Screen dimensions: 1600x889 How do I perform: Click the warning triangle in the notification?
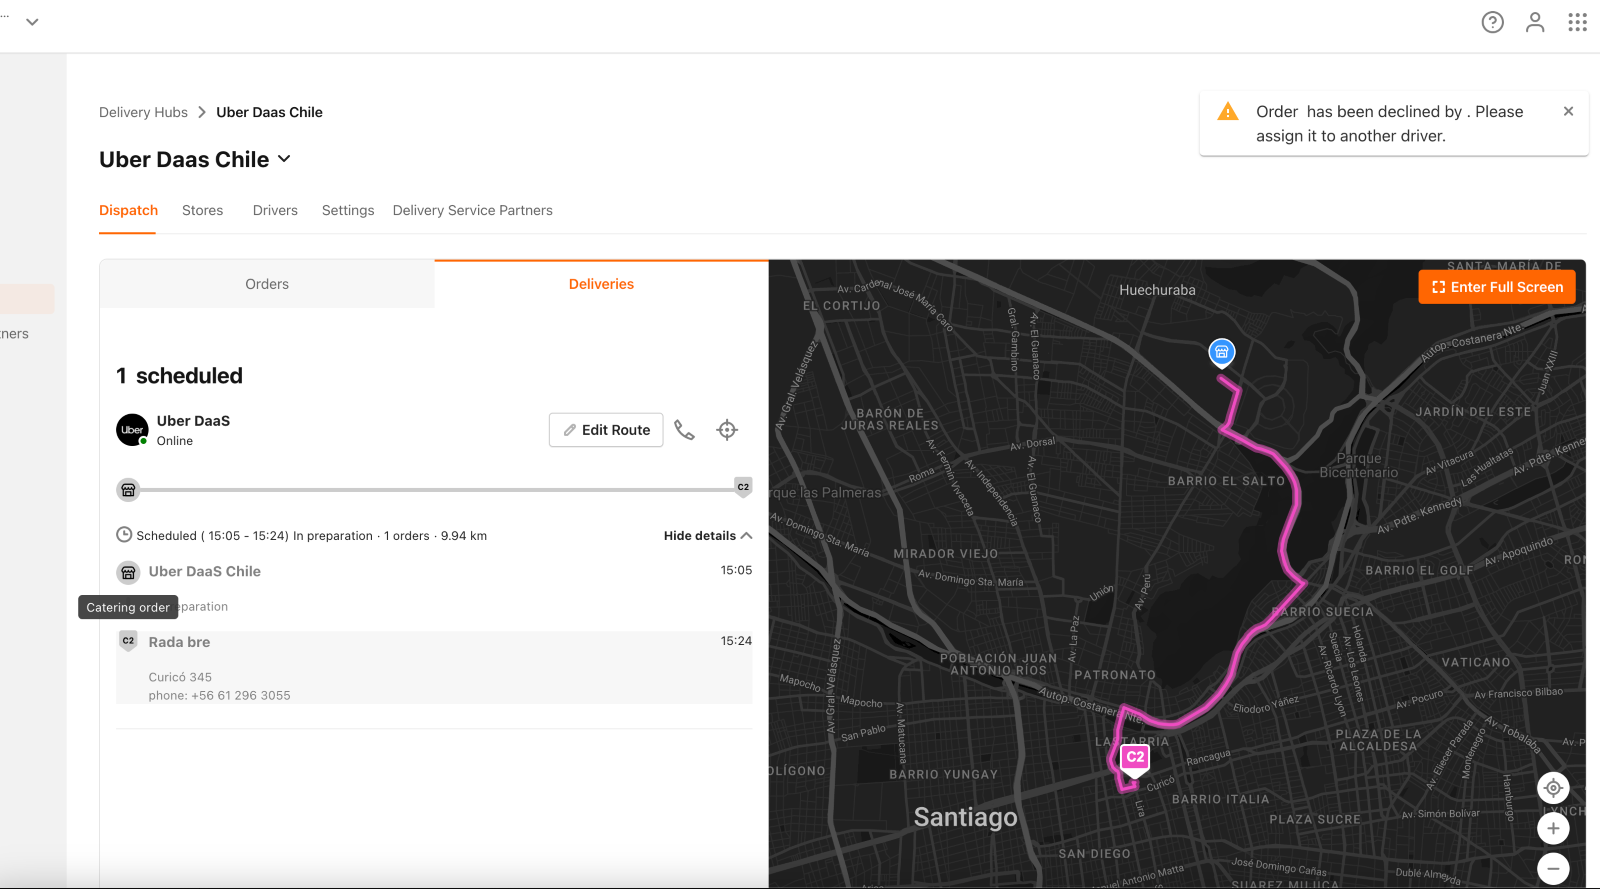1228,112
